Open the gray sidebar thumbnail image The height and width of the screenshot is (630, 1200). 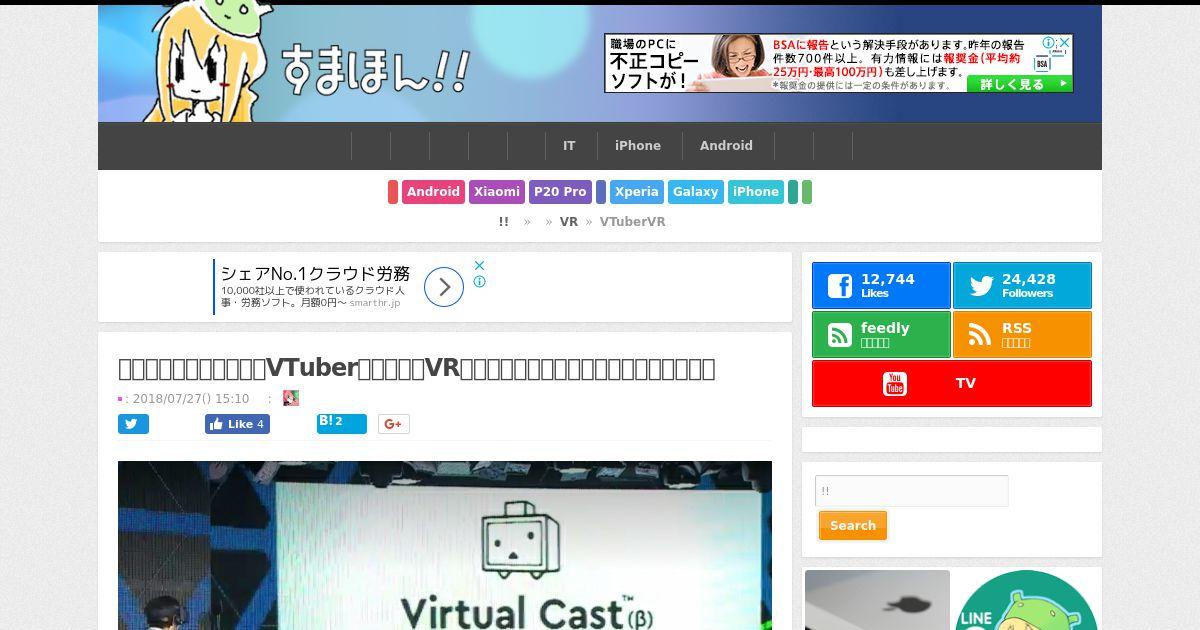click(x=877, y=600)
